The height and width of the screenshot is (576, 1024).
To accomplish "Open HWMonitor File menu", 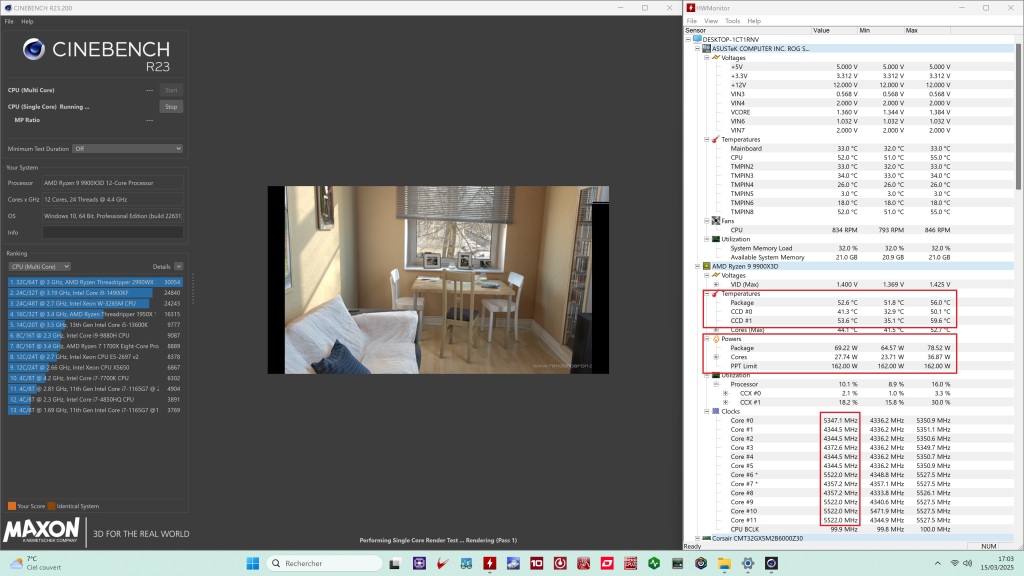I will pyautogui.click(x=692, y=21).
